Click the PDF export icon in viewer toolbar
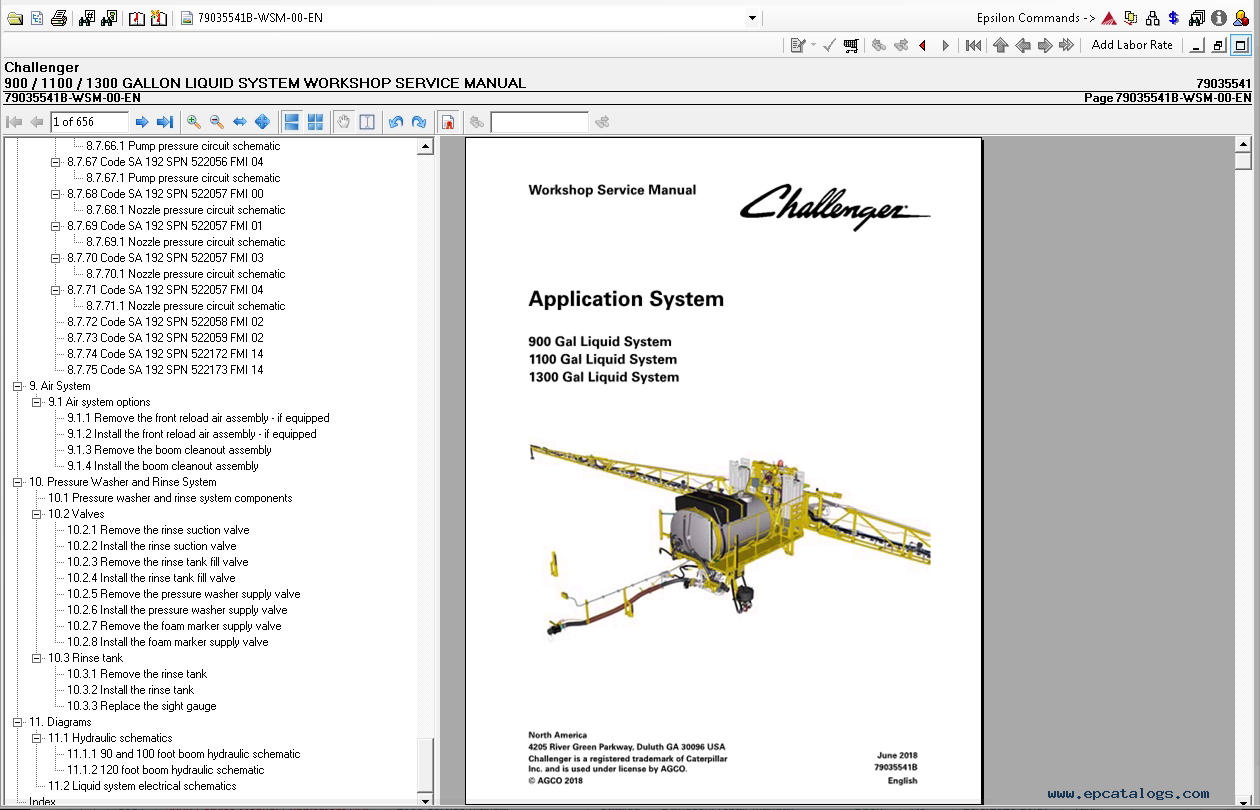The width and height of the screenshot is (1260, 810). (448, 122)
